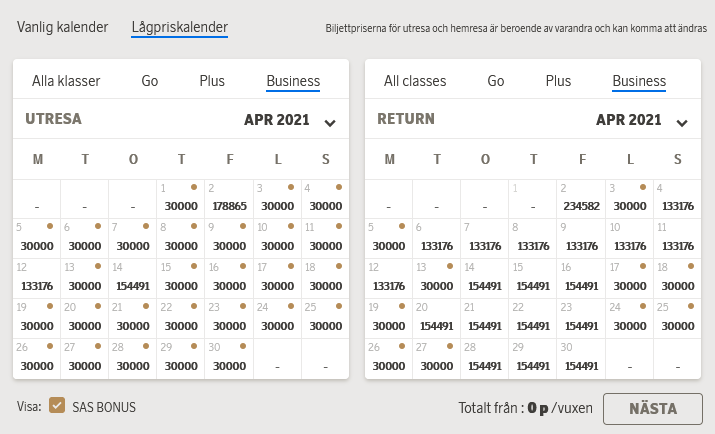Viewport: 715px width, 434px height.
Task: Pick April 2 return priced 234582
Action: click(x=581, y=198)
